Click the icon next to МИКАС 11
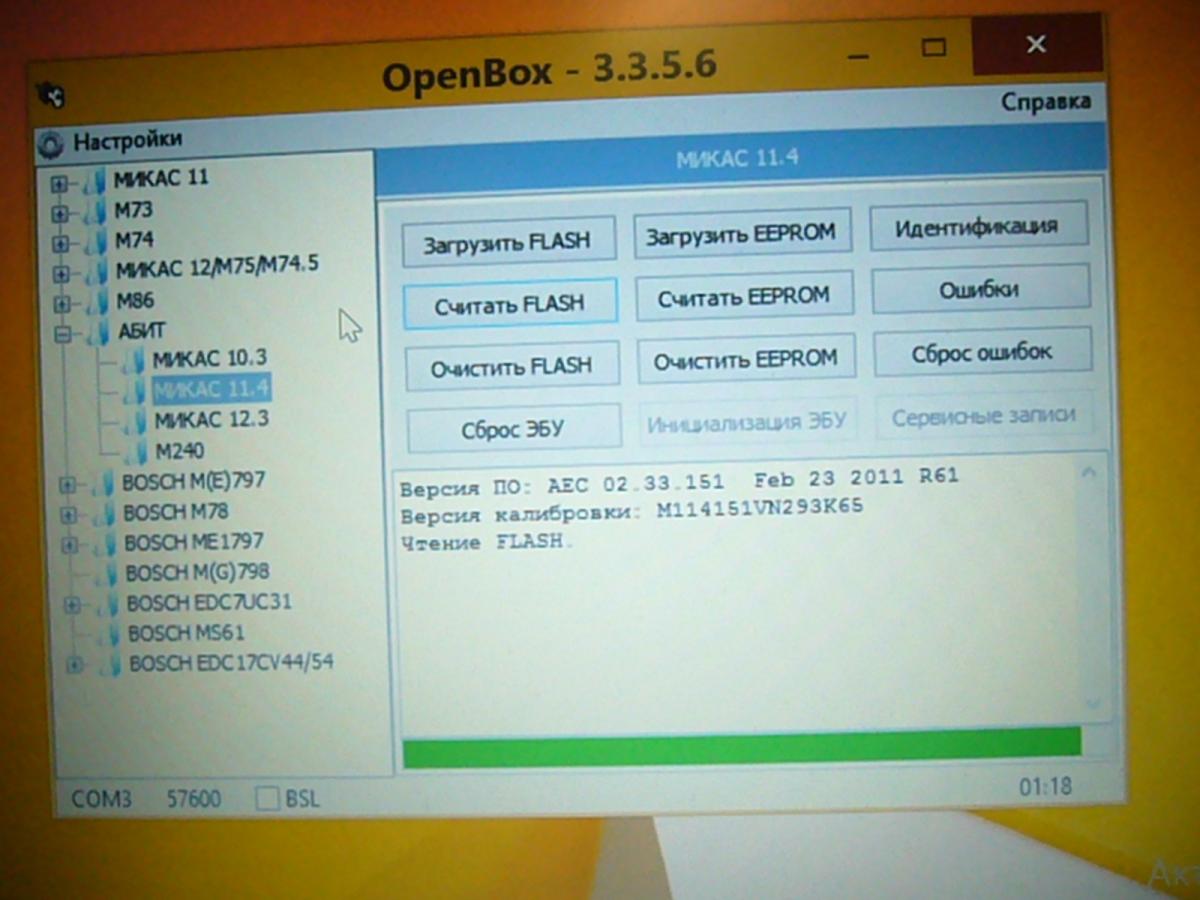 [x=96, y=182]
